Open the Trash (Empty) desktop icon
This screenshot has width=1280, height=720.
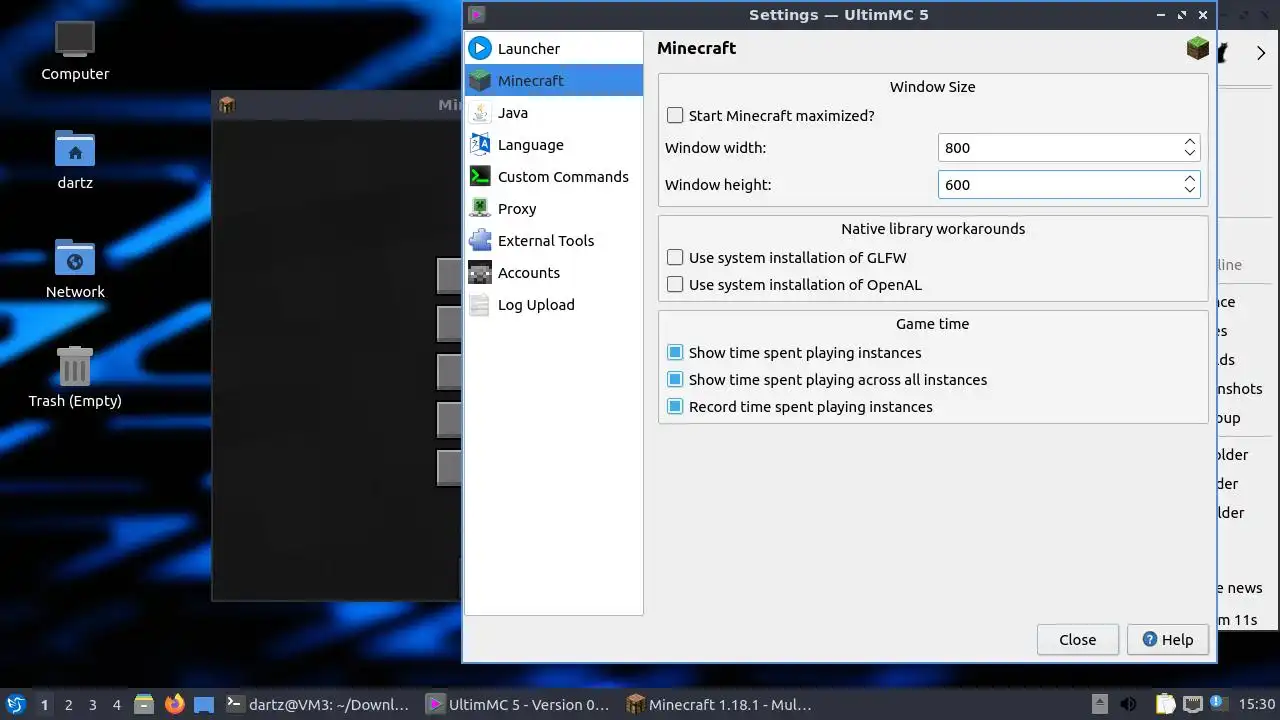pyautogui.click(x=75, y=378)
